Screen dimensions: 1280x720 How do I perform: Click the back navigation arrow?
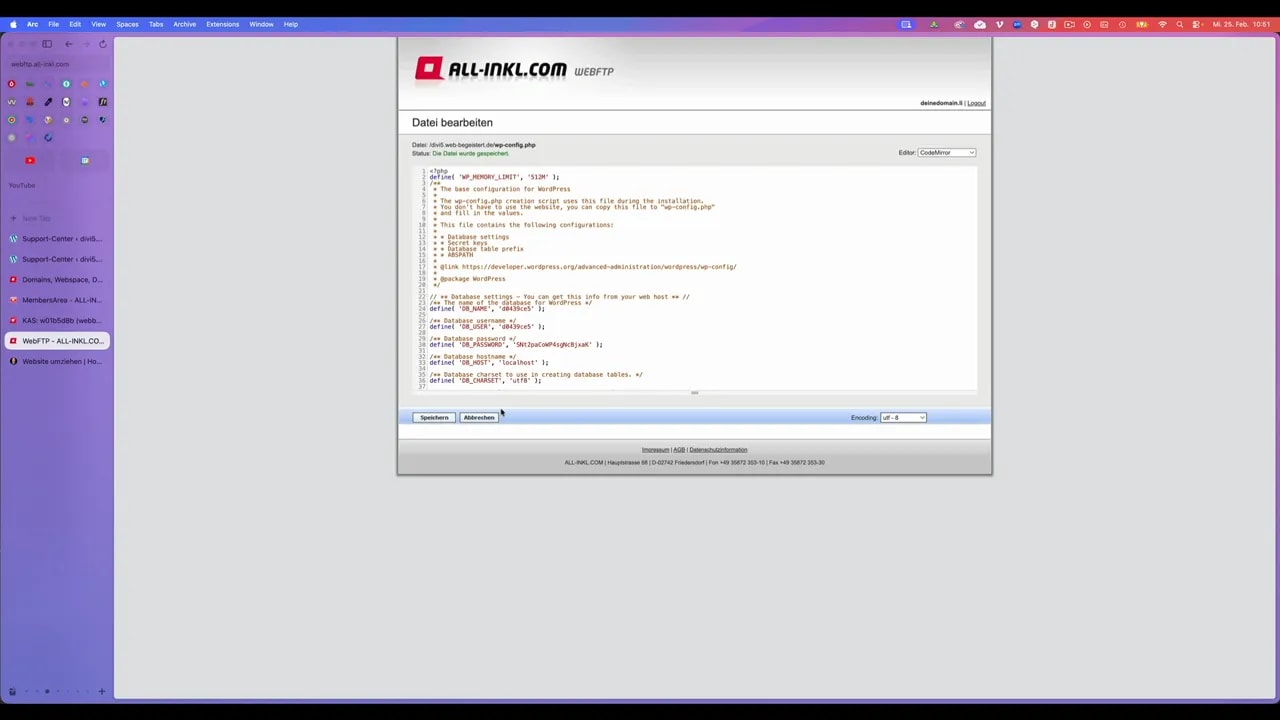click(x=68, y=44)
